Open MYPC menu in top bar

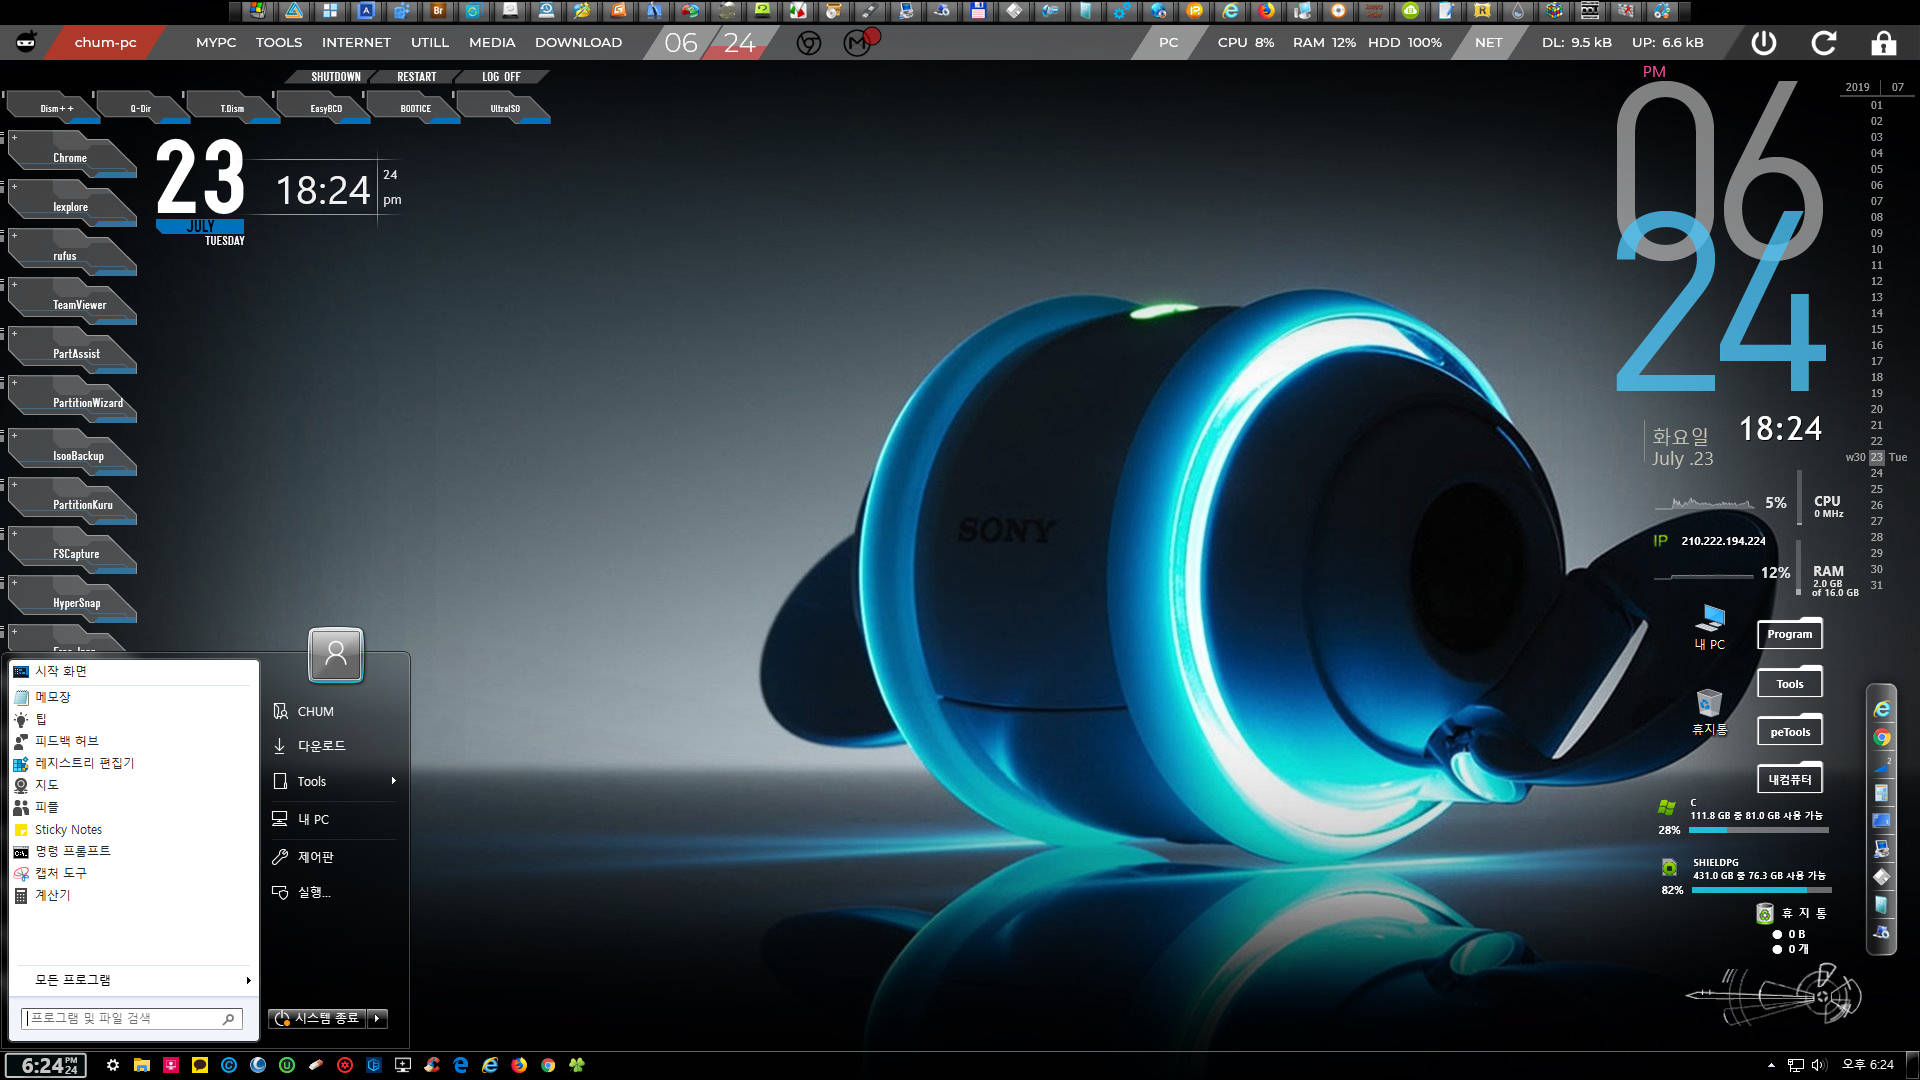click(x=216, y=43)
